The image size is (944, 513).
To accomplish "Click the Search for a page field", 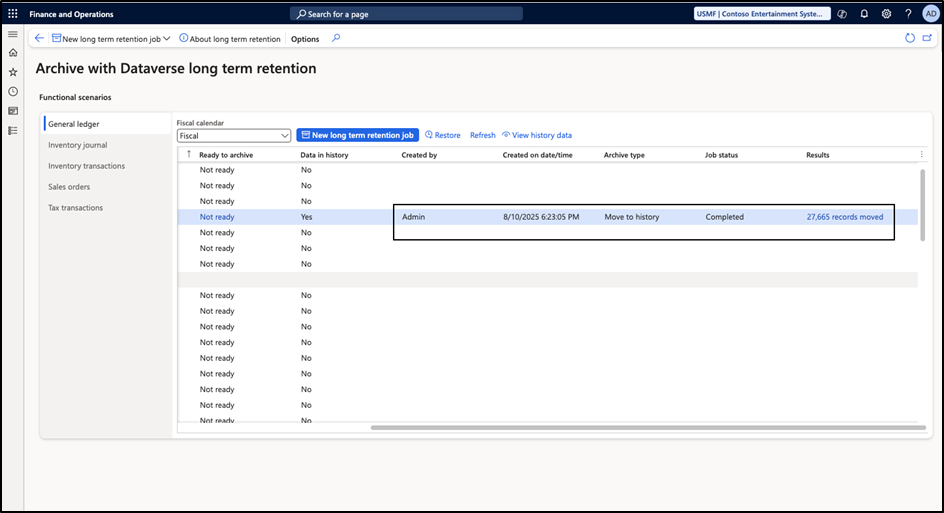I will pyautogui.click(x=406, y=14).
